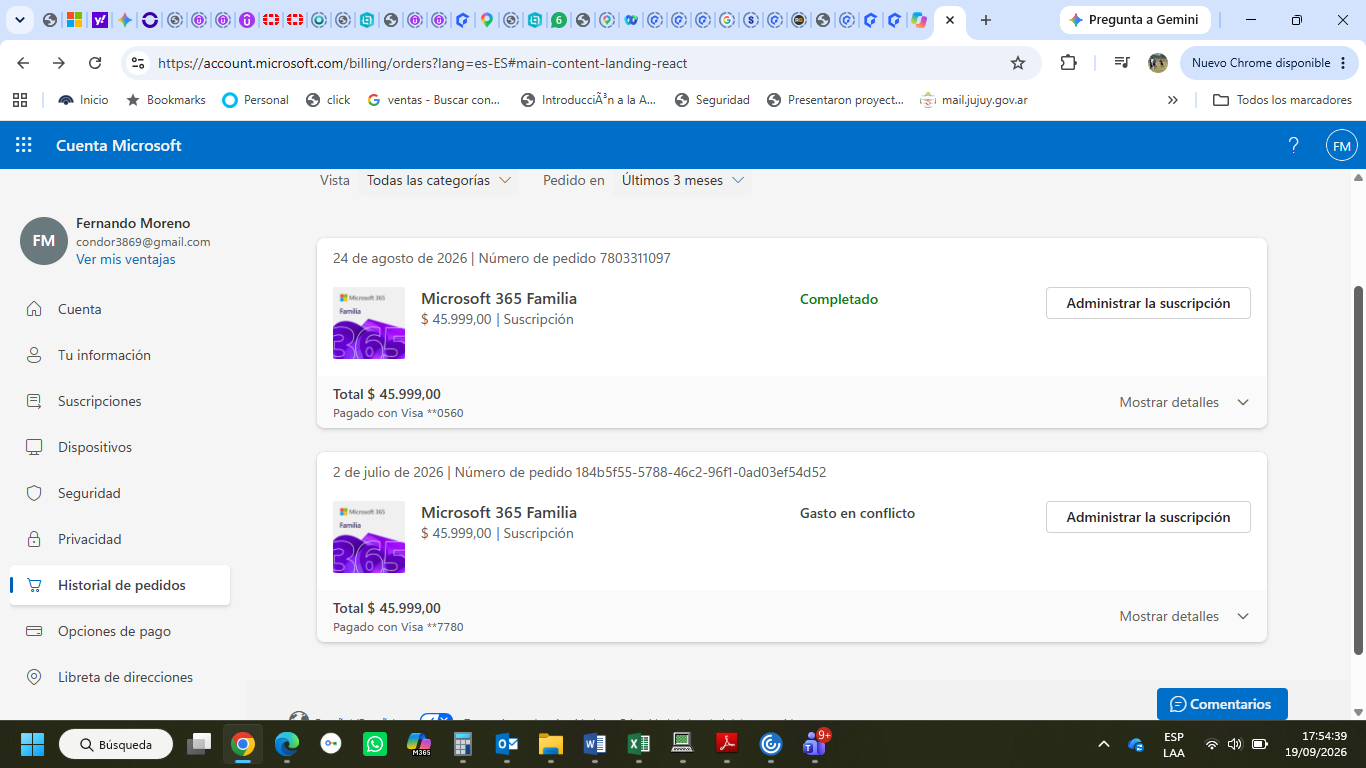Viewport: 1366px width, 768px height.
Task: Click the Microsoft 365 thumbnail of 2 de julio order
Action: (369, 537)
